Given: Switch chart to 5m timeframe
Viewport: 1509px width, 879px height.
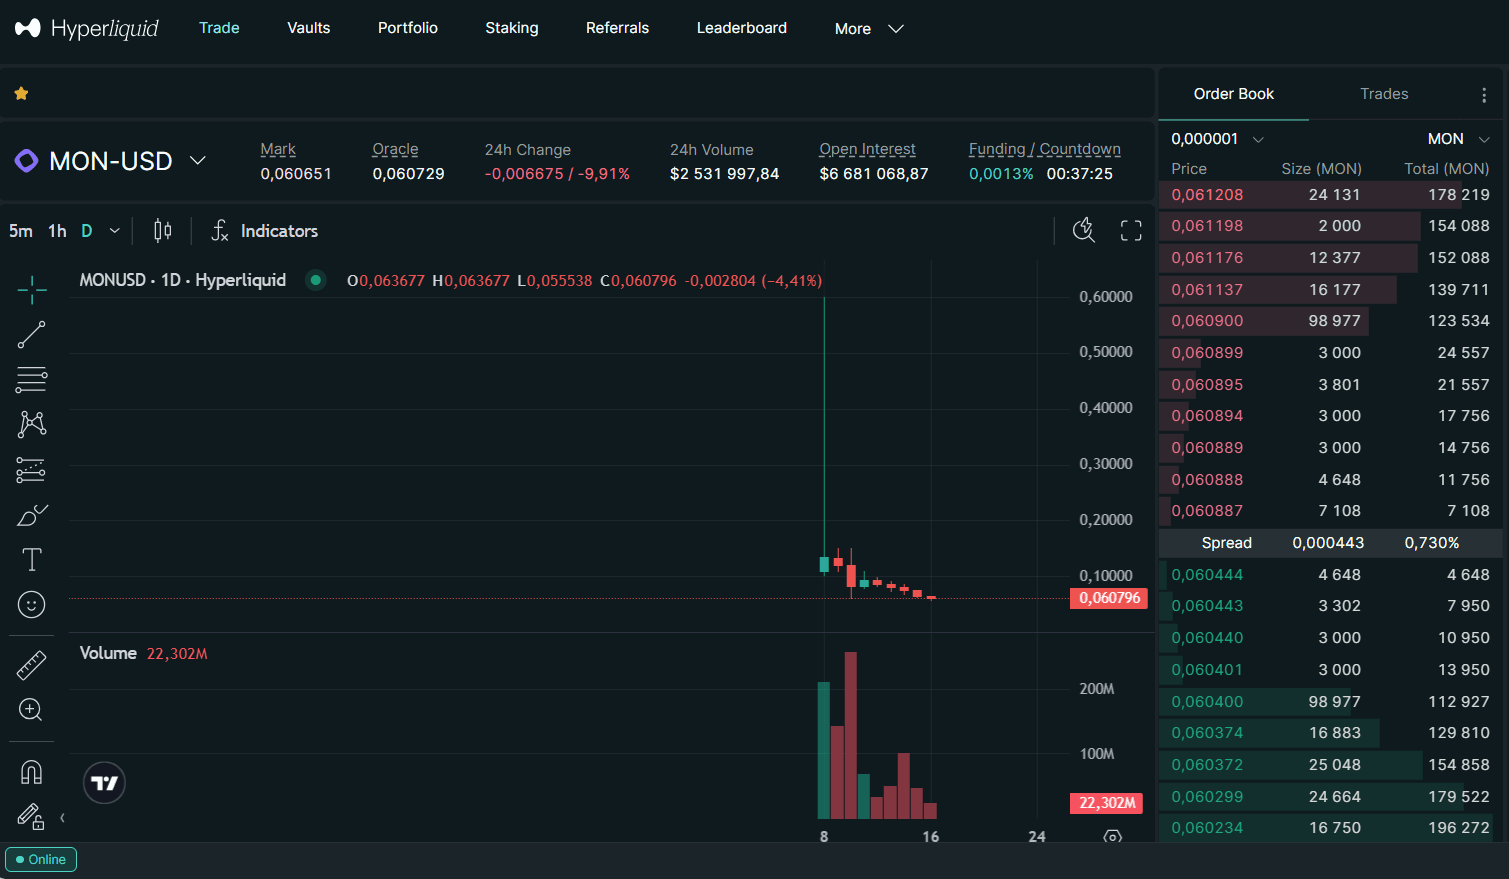Looking at the screenshot, I should click(x=21, y=231).
